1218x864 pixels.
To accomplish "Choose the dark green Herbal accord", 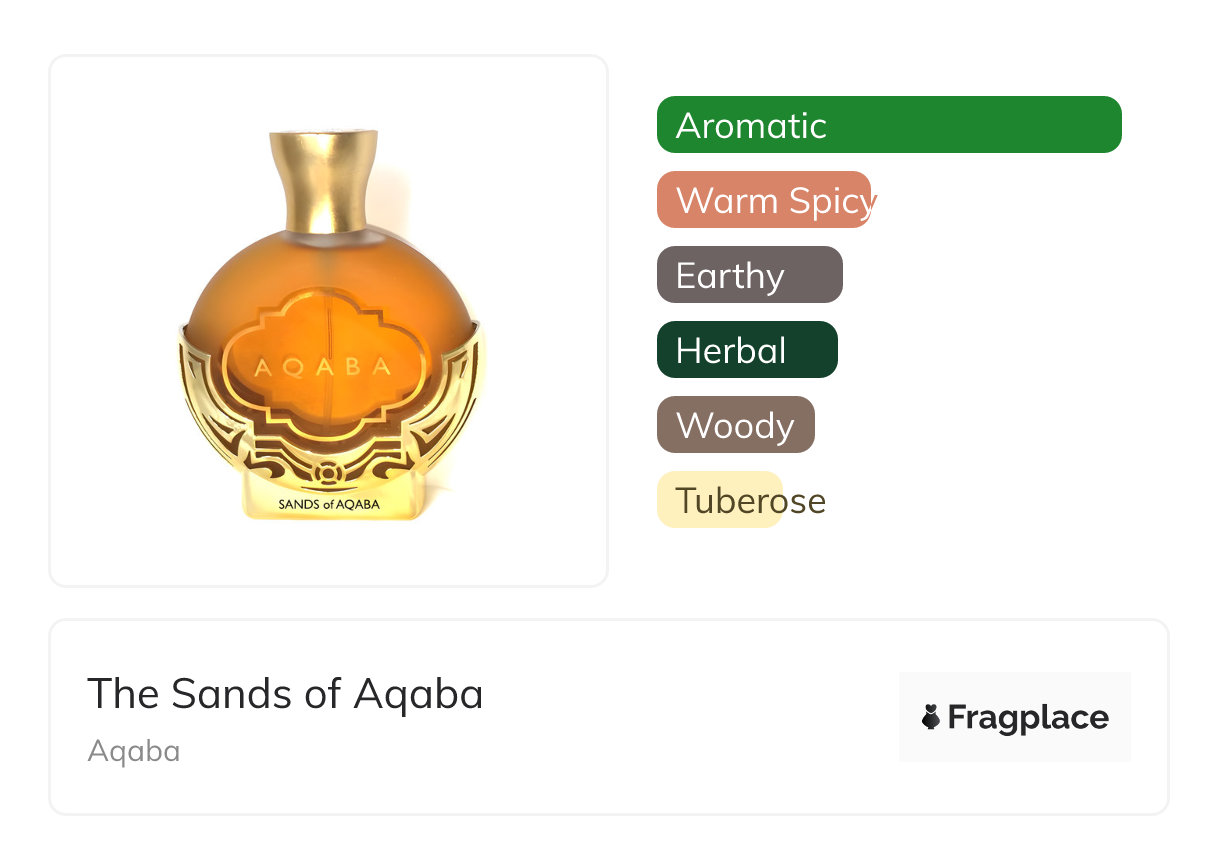I will [x=746, y=350].
